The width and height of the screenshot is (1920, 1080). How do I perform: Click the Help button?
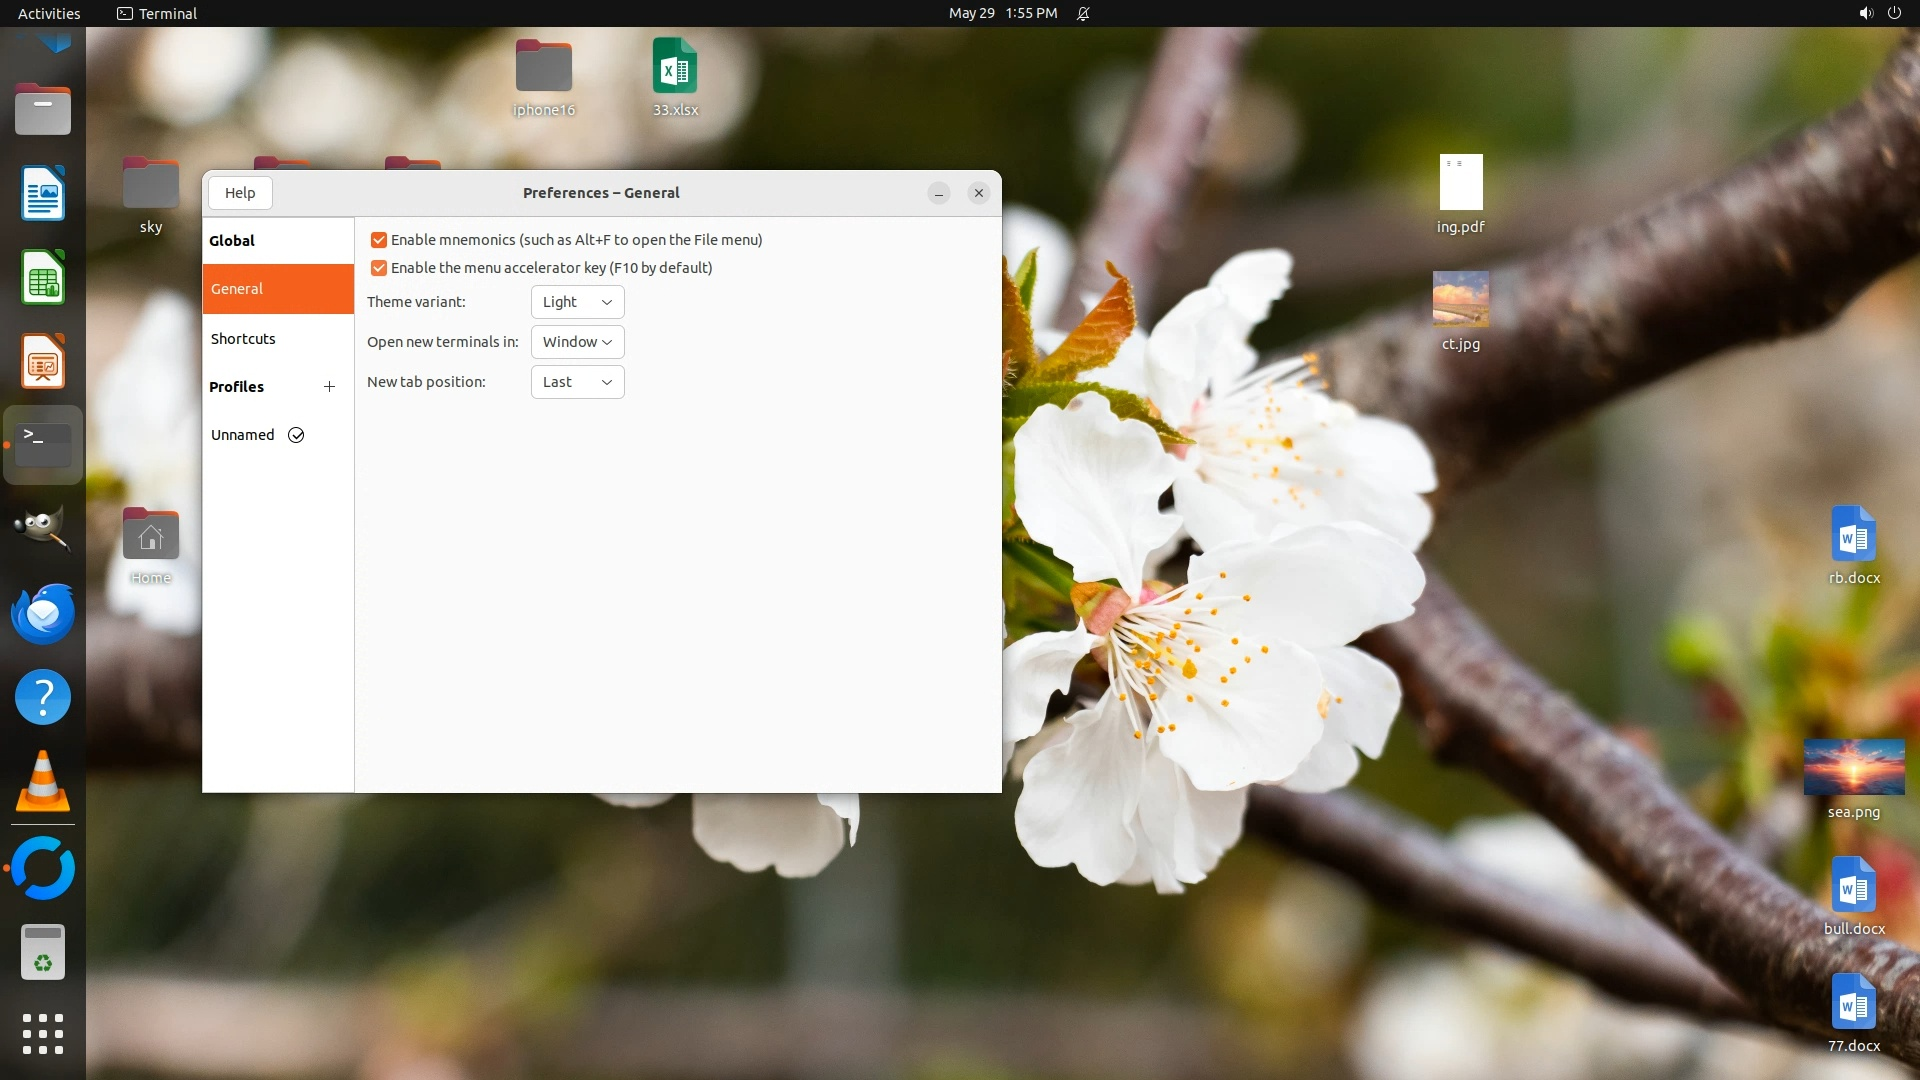[240, 193]
